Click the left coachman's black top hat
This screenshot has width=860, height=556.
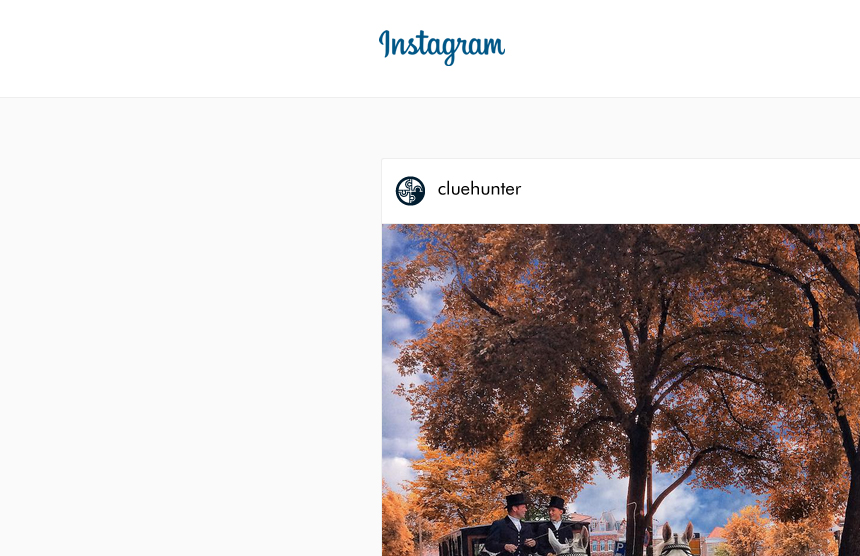[517, 500]
